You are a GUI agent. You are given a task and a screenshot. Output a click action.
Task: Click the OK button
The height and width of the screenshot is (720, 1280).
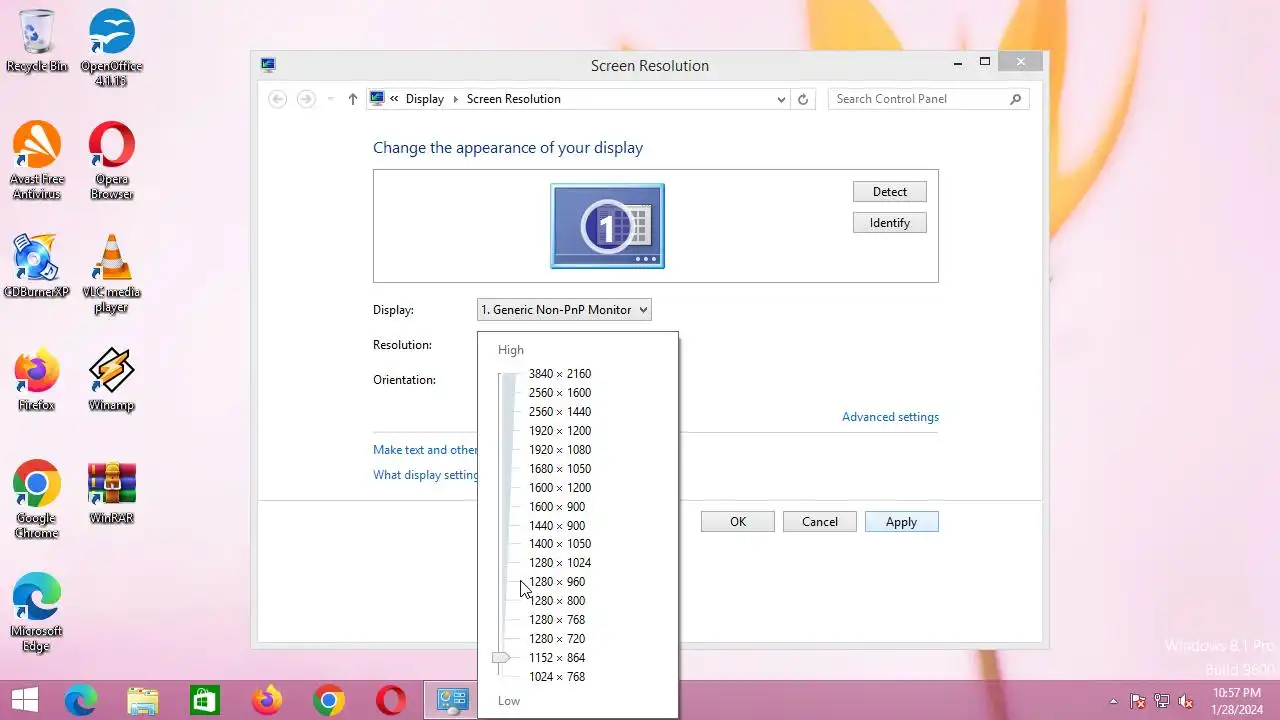738,522
